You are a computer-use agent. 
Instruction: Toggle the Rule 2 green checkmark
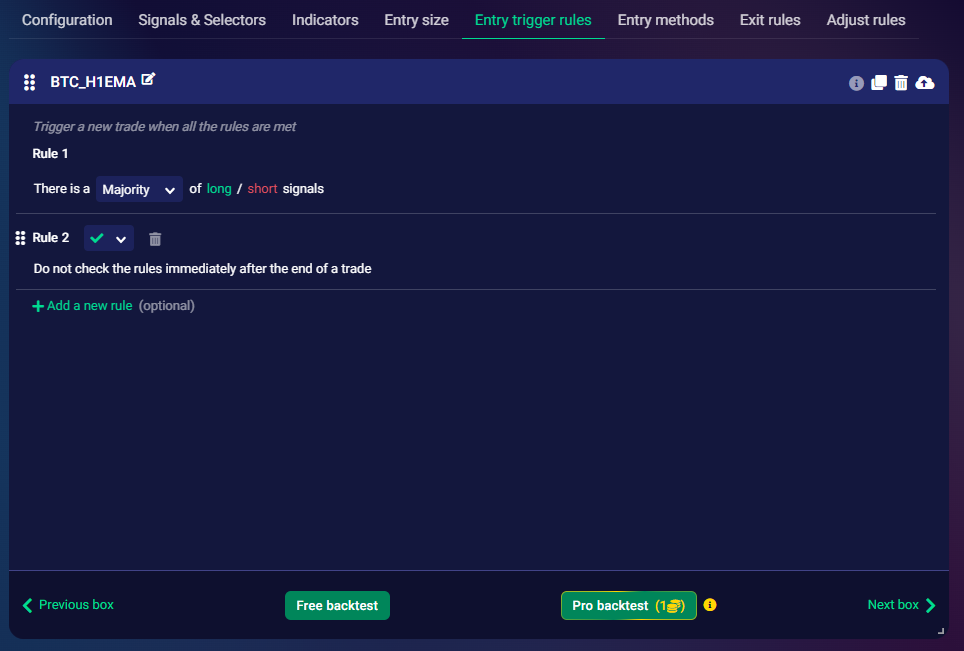tap(97, 238)
